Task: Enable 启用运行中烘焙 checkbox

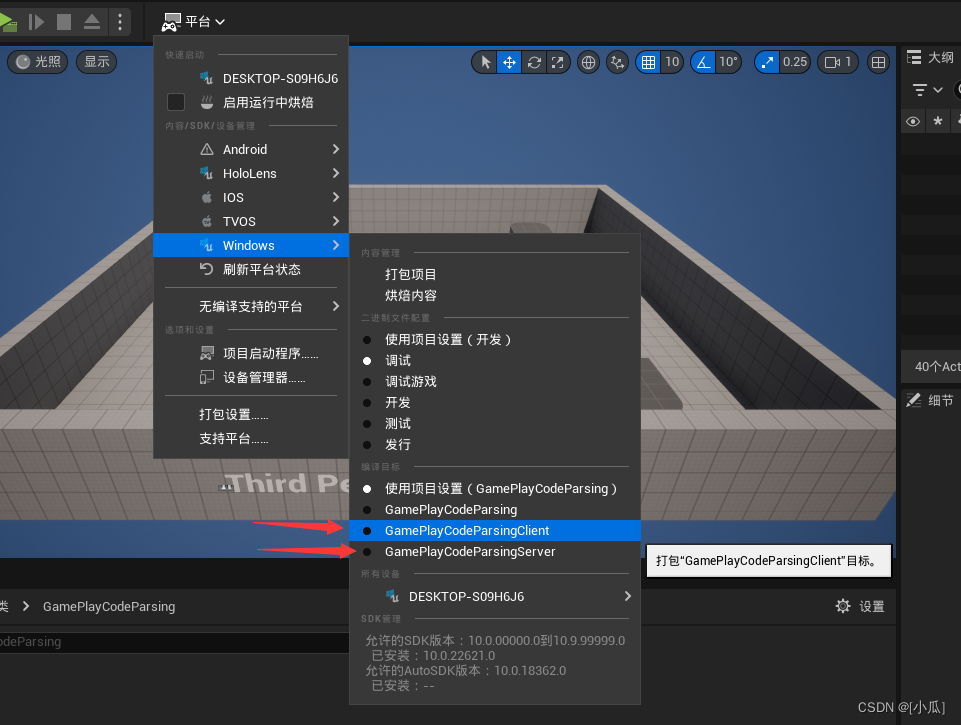Action: (176, 102)
